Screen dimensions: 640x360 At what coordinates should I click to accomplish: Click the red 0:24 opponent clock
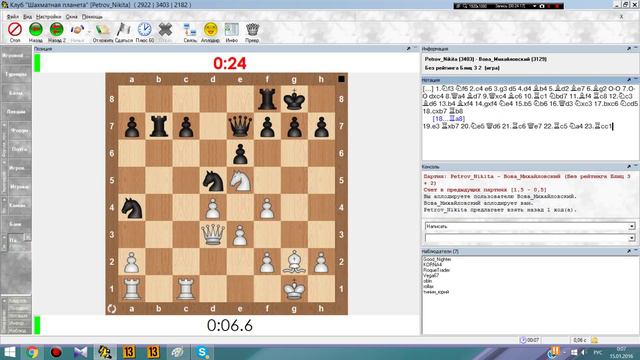click(230, 63)
